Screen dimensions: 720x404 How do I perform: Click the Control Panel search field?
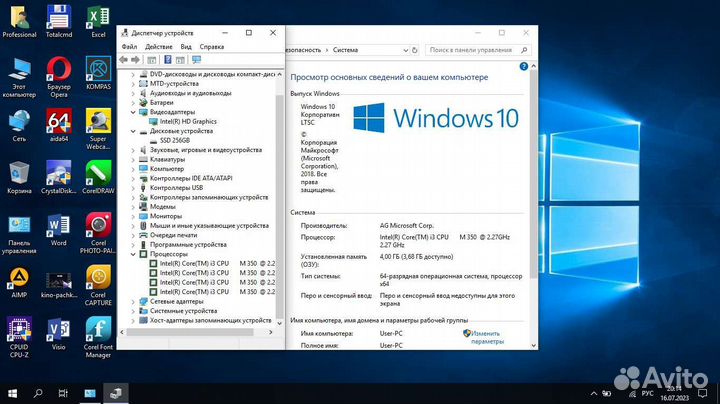tap(478, 50)
